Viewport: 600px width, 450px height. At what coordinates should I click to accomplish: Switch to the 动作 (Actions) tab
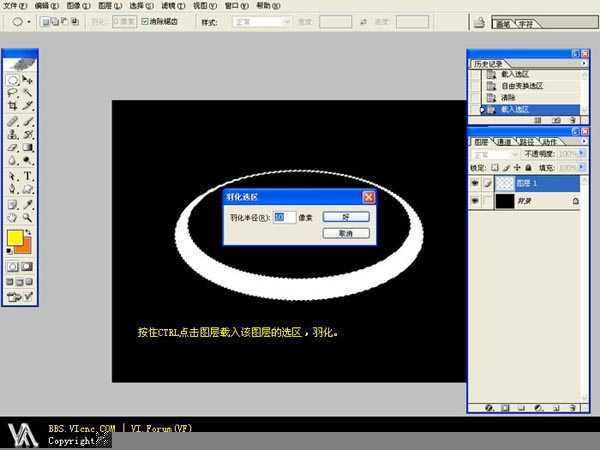(x=549, y=142)
